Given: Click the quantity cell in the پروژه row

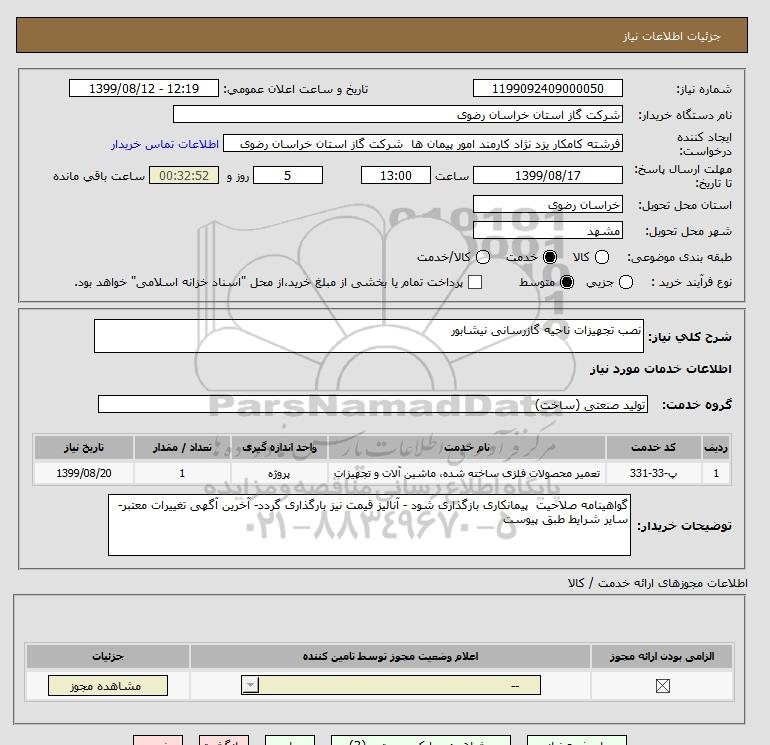Looking at the screenshot, I should 182,473.
